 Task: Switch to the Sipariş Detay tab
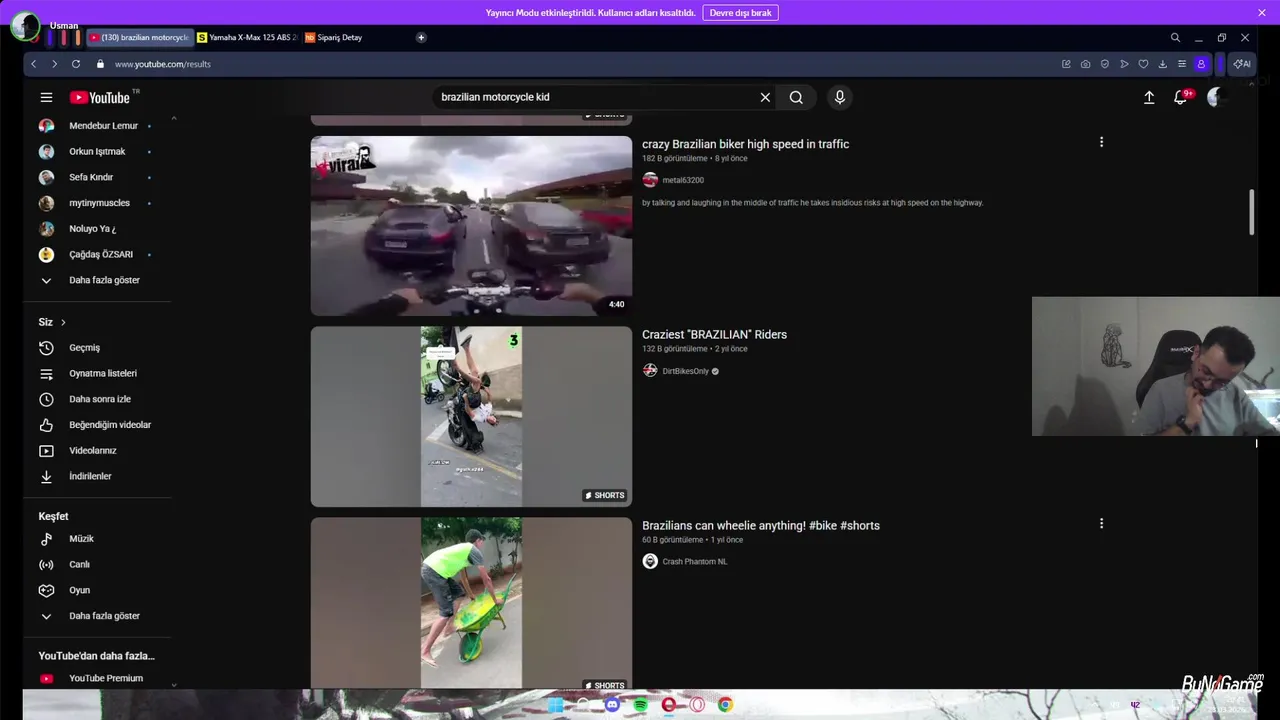coord(334,37)
